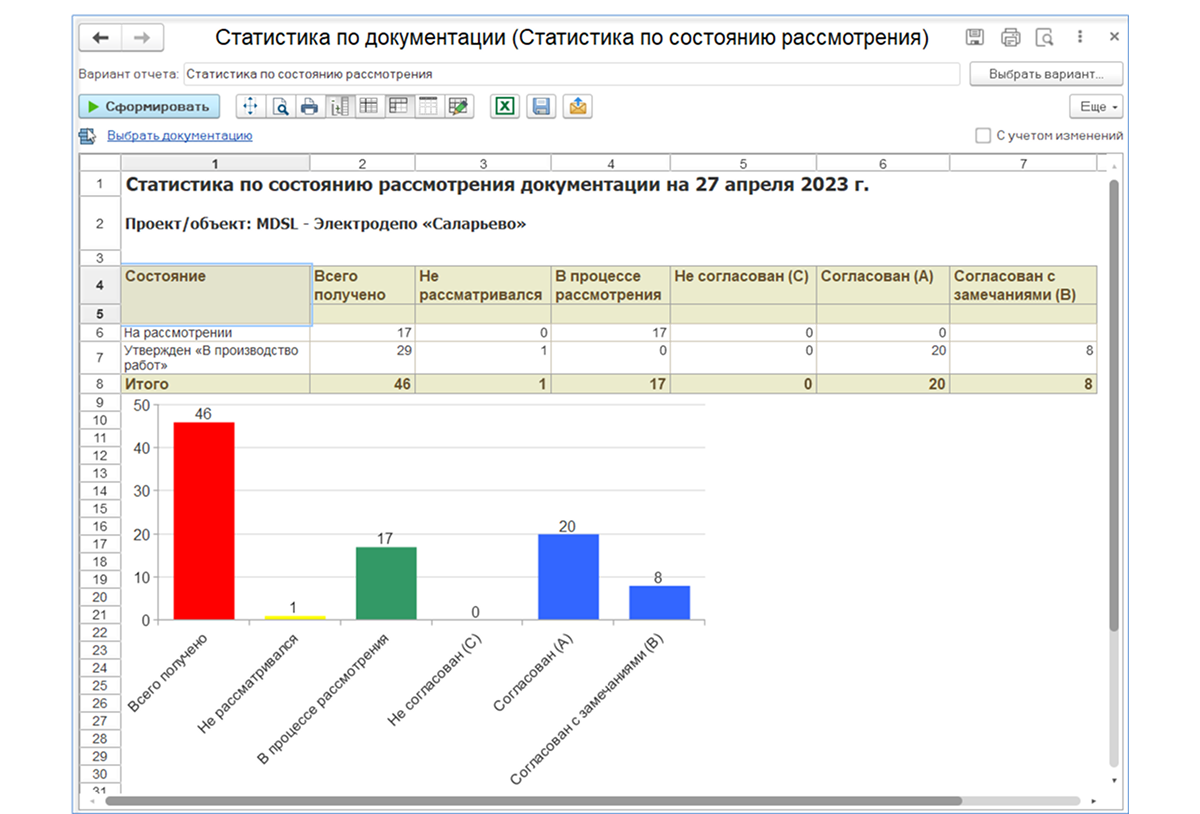Select the На рассмотрении row cell
Viewport: 1200px width, 814px height.
click(x=215, y=332)
